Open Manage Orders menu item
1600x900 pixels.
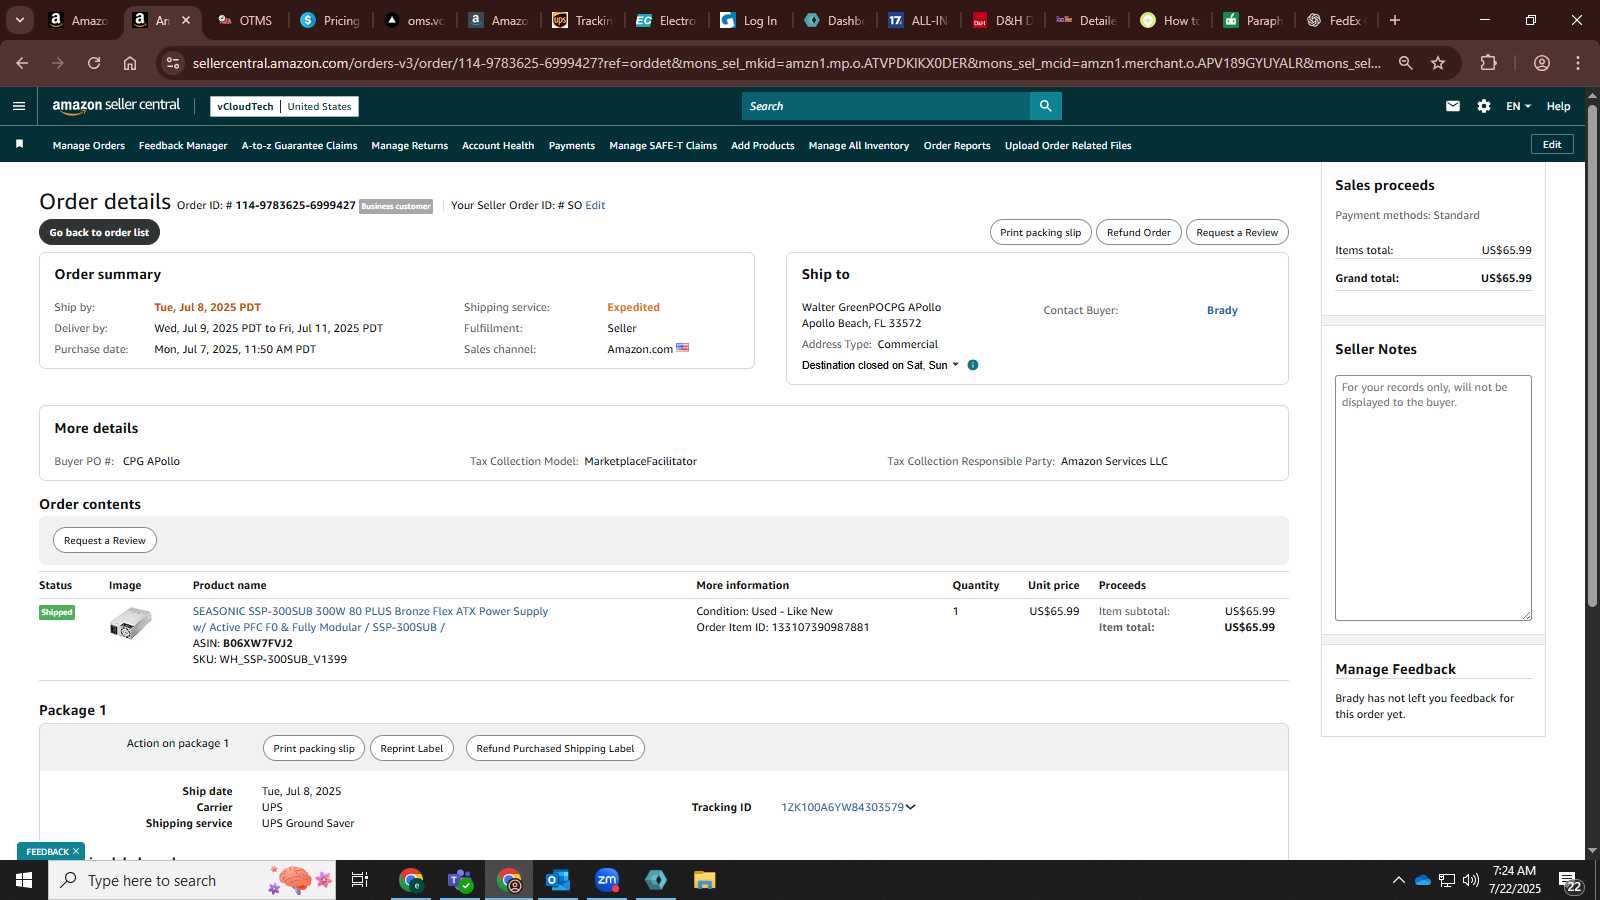point(89,146)
